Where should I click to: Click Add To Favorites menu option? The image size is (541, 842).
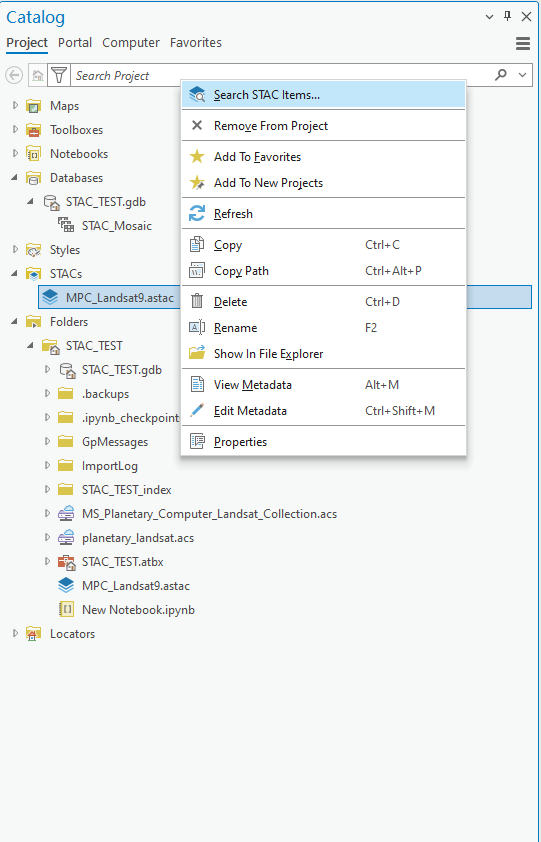[323, 157]
